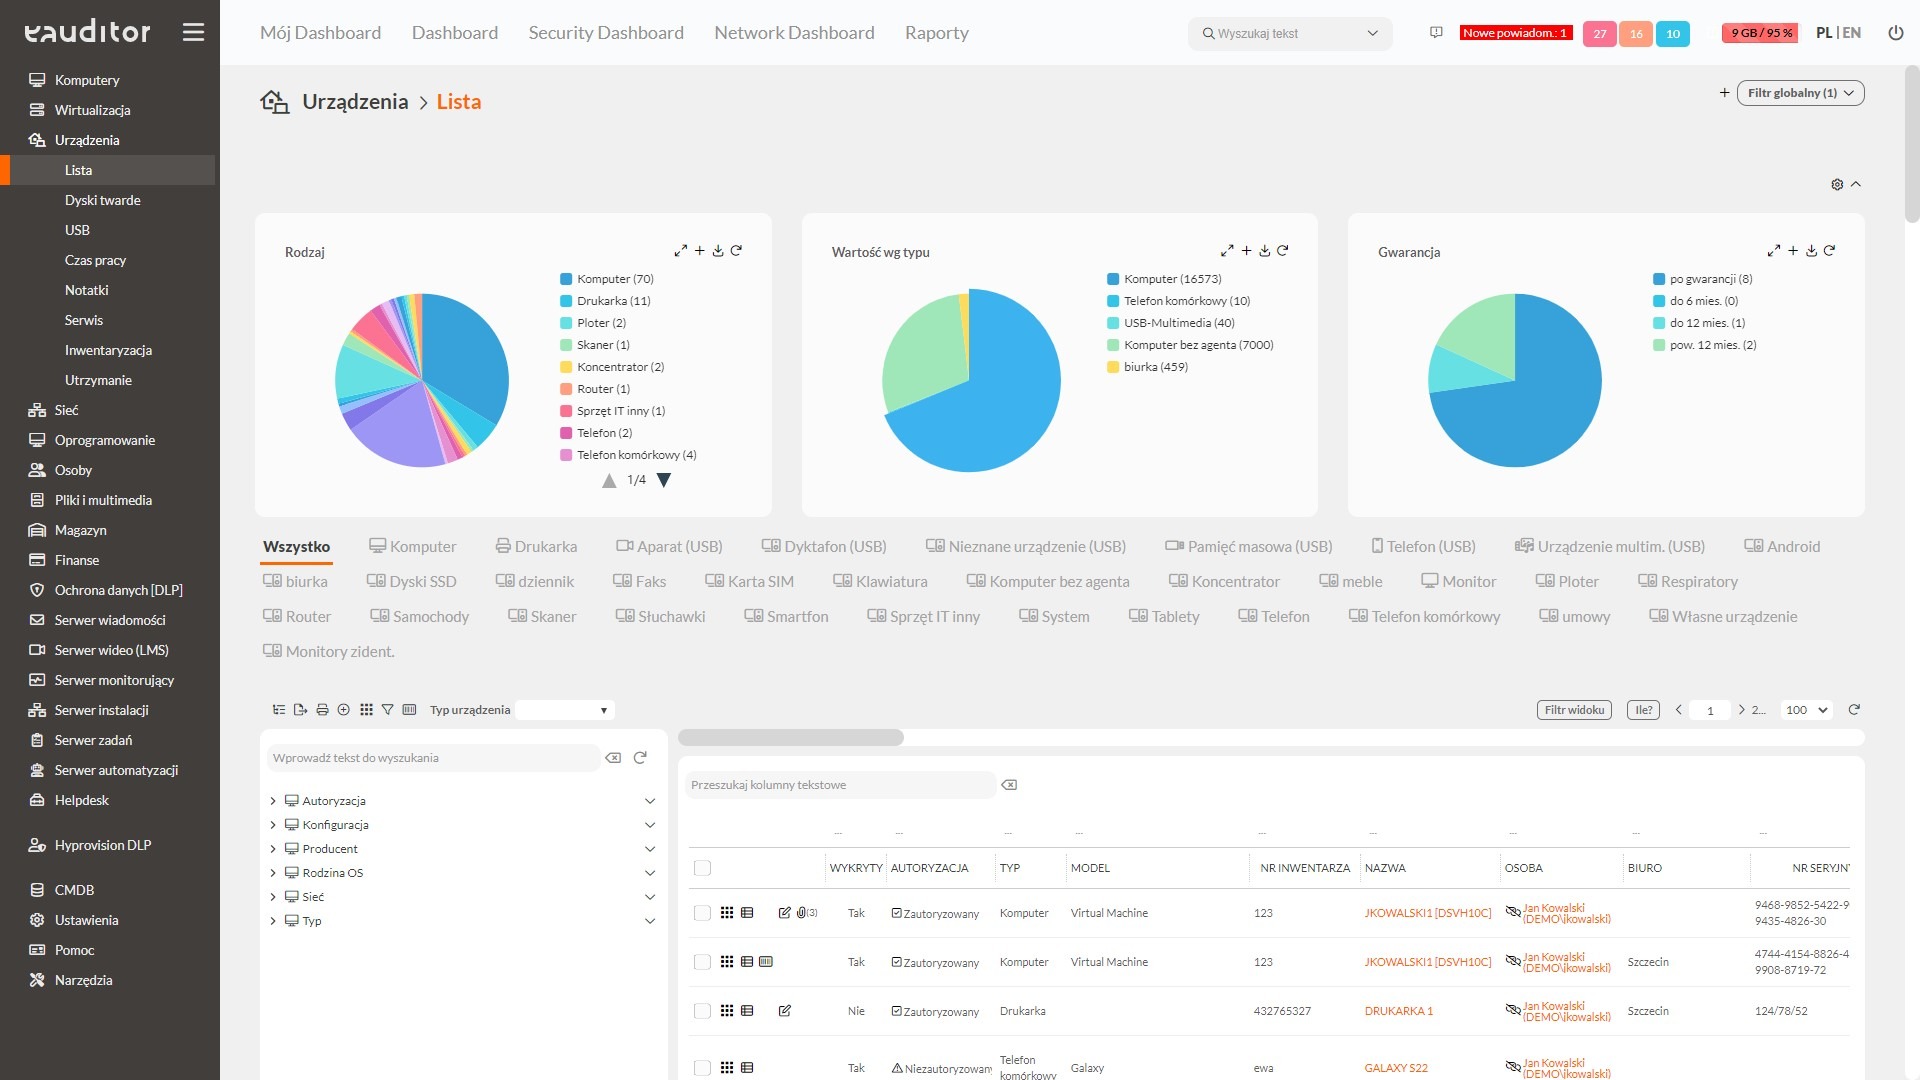
Task: Open Dyski twarde in sidebar
Action: pyautogui.click(x=103, y=200)
